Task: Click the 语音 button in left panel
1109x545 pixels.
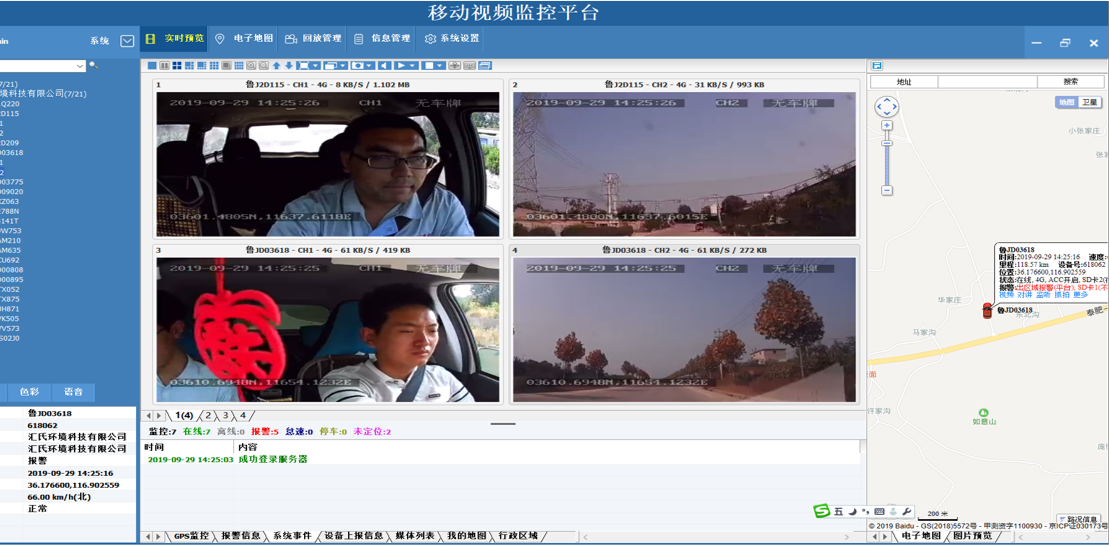Action: [73, 392]
